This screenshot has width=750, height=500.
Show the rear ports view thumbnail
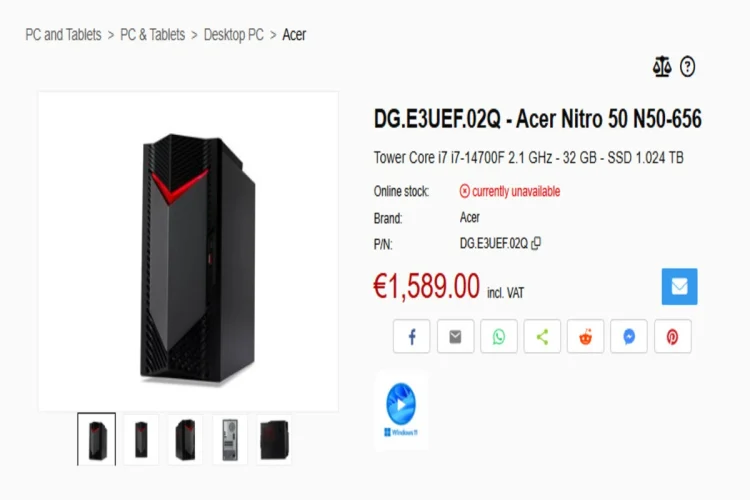[x=230, y=440]
